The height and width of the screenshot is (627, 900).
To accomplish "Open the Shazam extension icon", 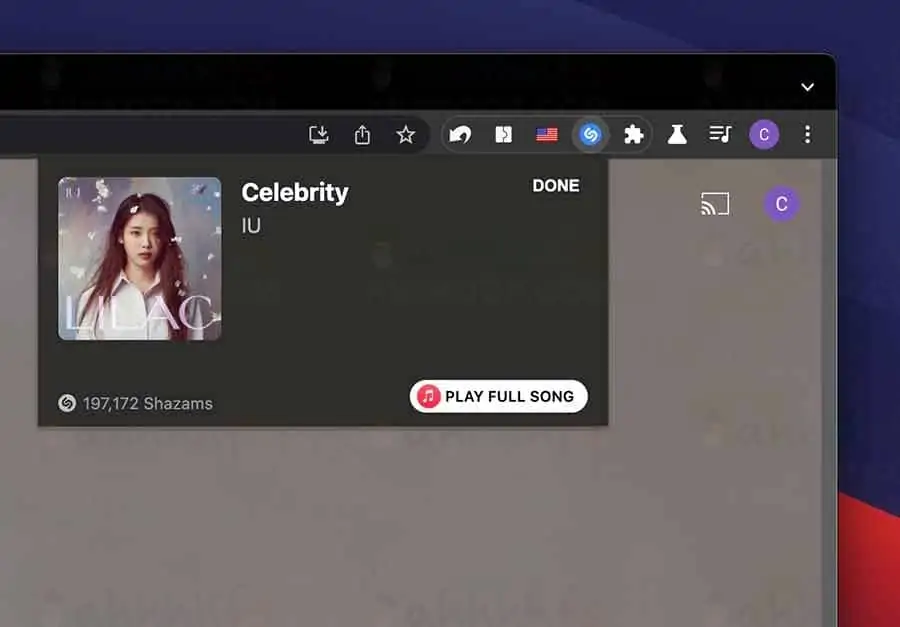I will click(590, 134).
